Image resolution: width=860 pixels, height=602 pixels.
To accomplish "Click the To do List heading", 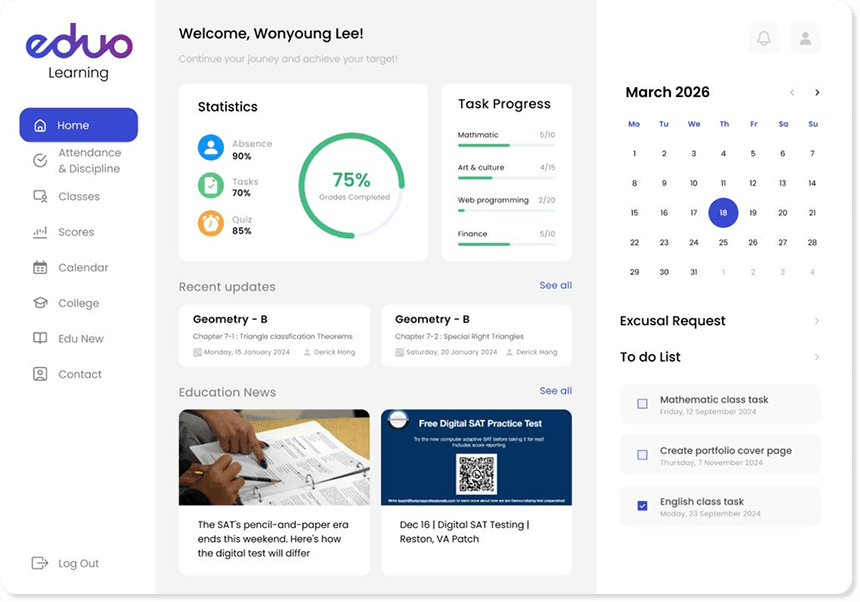I will tap(650, 357).
